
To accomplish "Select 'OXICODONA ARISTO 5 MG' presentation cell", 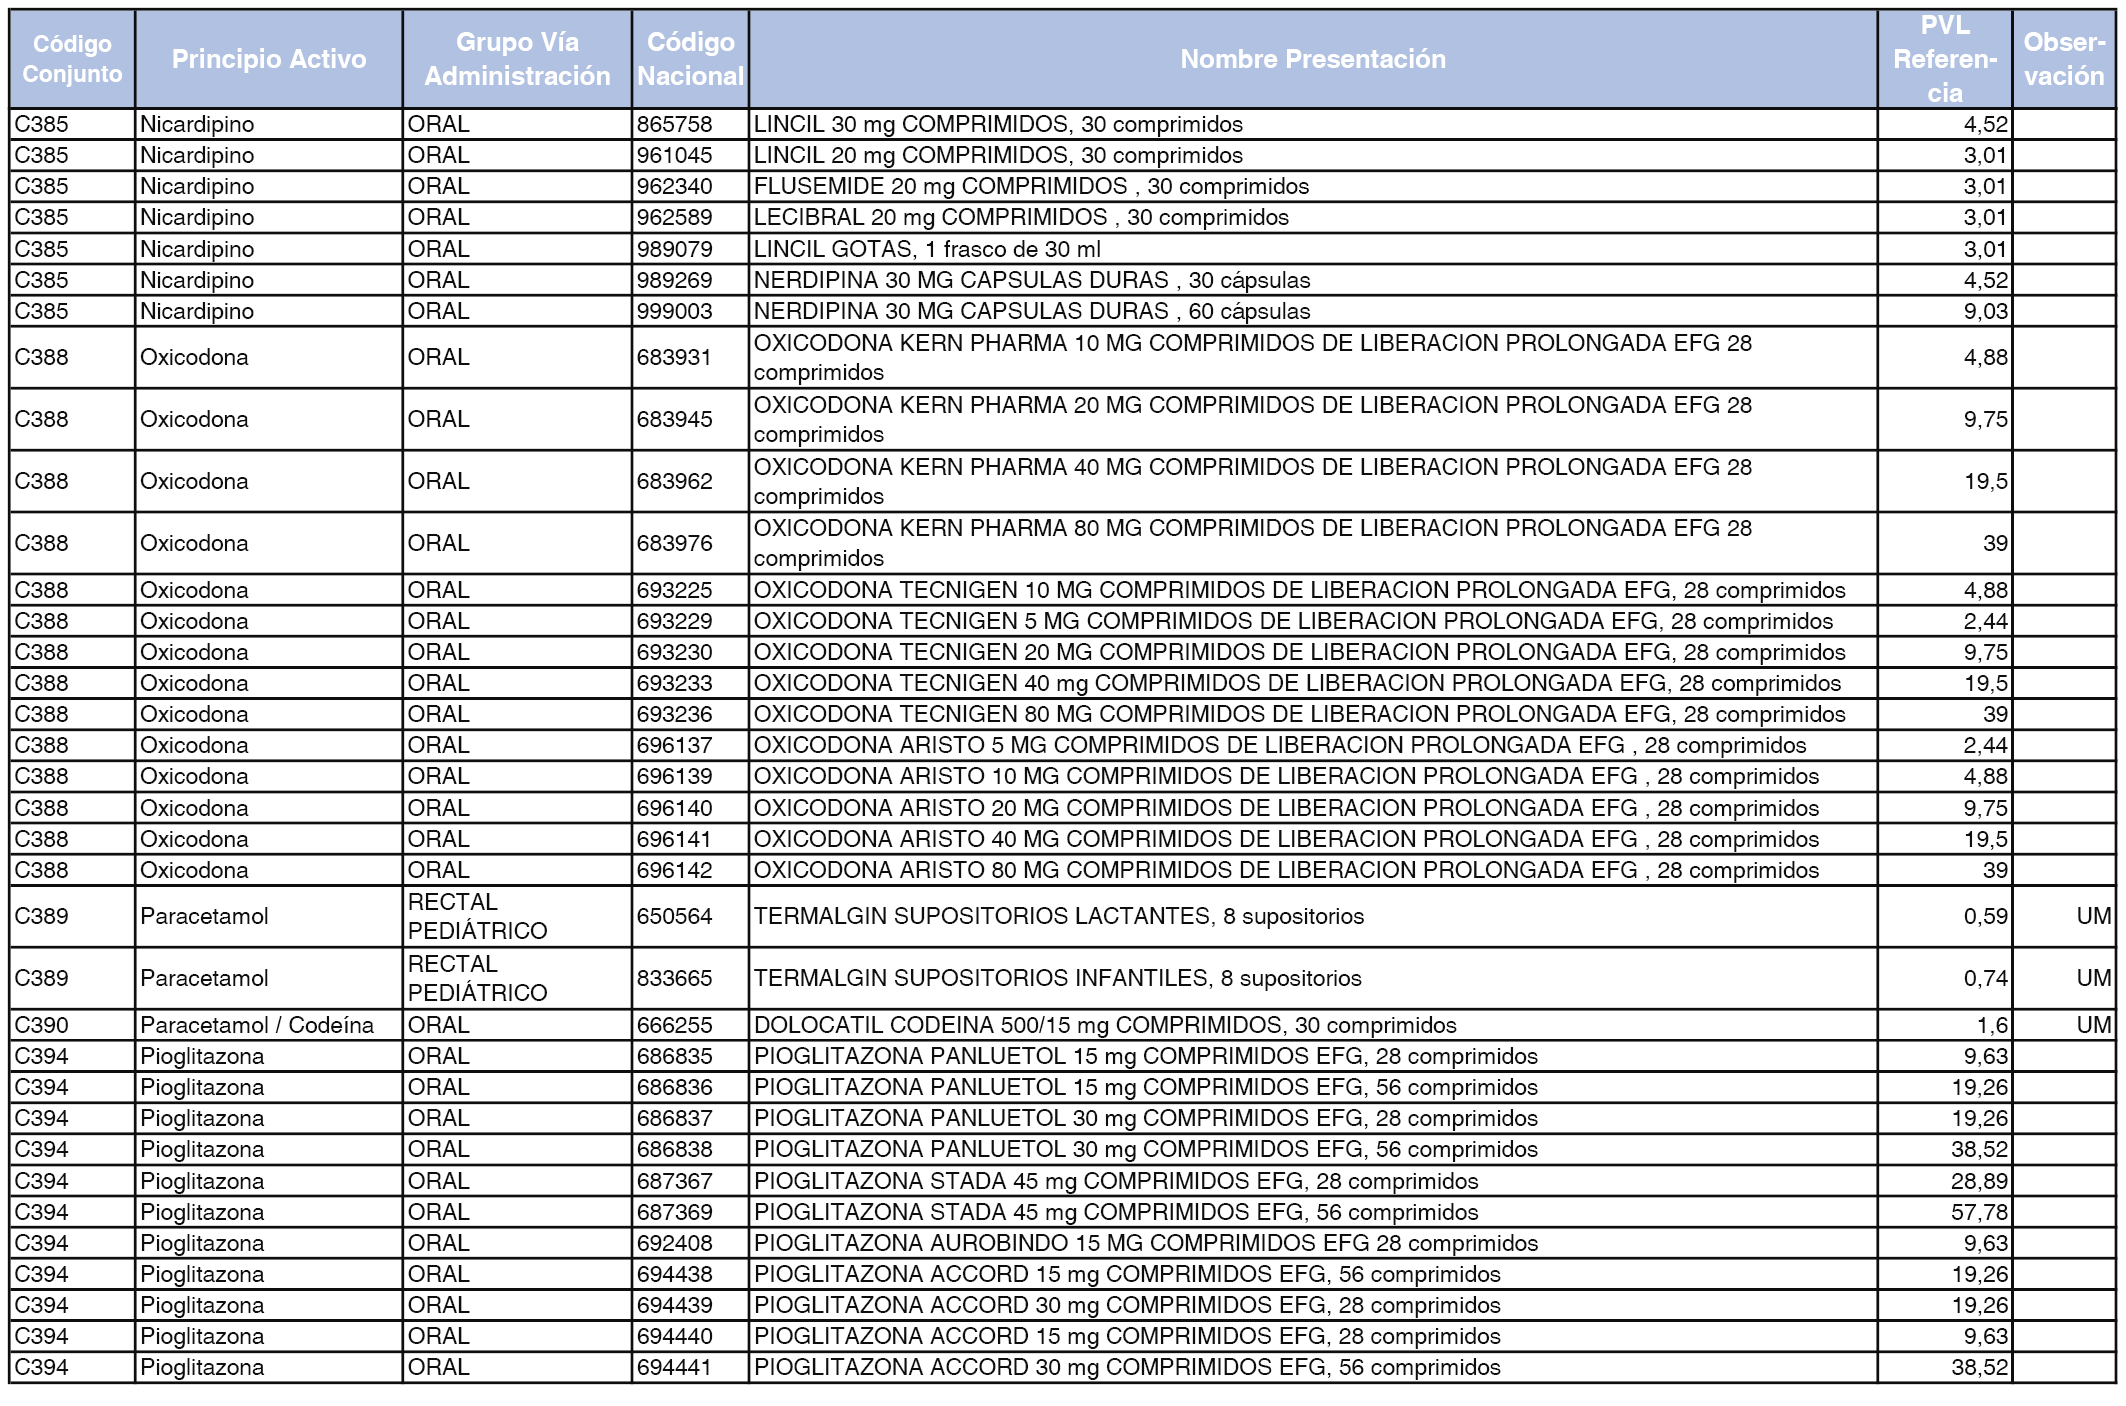I will (x=1313, y=745).
